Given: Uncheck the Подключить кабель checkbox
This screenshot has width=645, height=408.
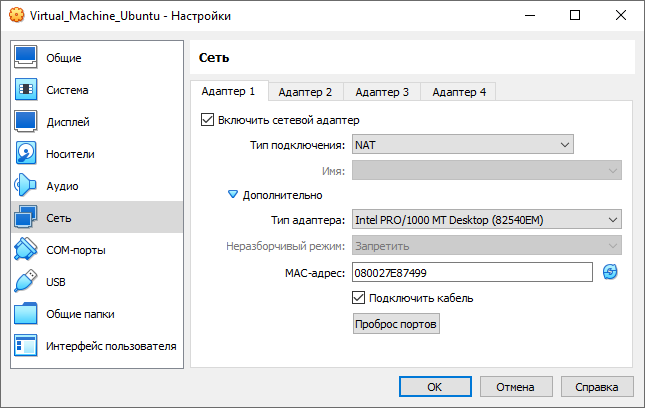Looking at the screenshot, I should click(x=360, y=298).
